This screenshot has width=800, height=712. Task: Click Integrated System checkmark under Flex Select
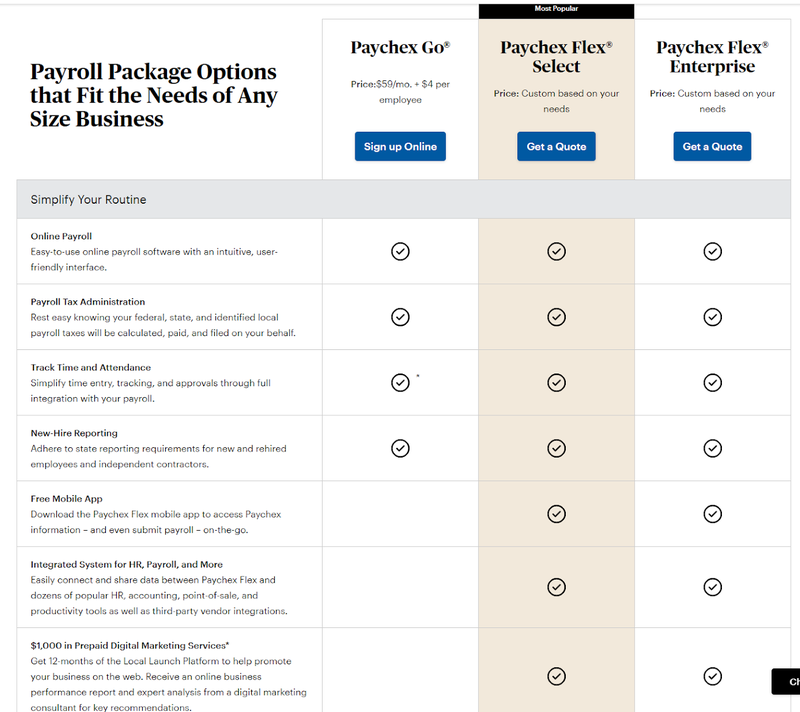(x=557, y=587)
